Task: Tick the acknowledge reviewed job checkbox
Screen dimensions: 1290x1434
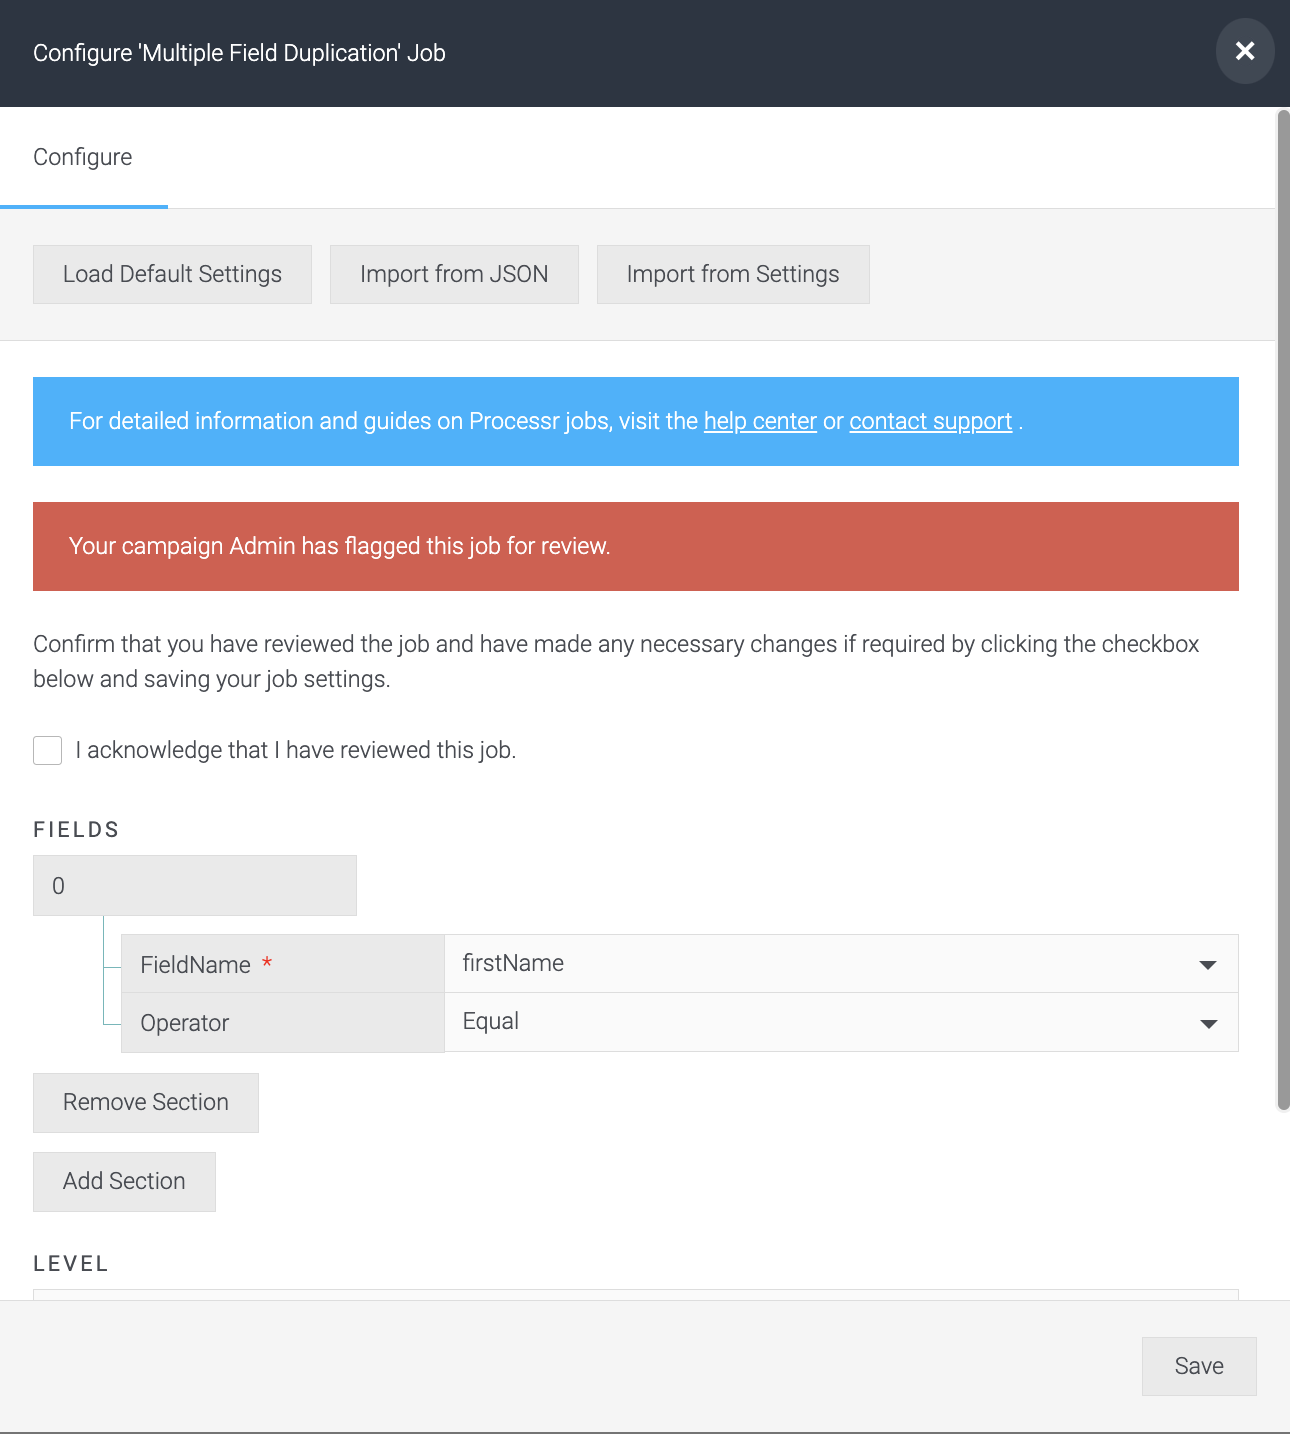Action: point(48,750)
